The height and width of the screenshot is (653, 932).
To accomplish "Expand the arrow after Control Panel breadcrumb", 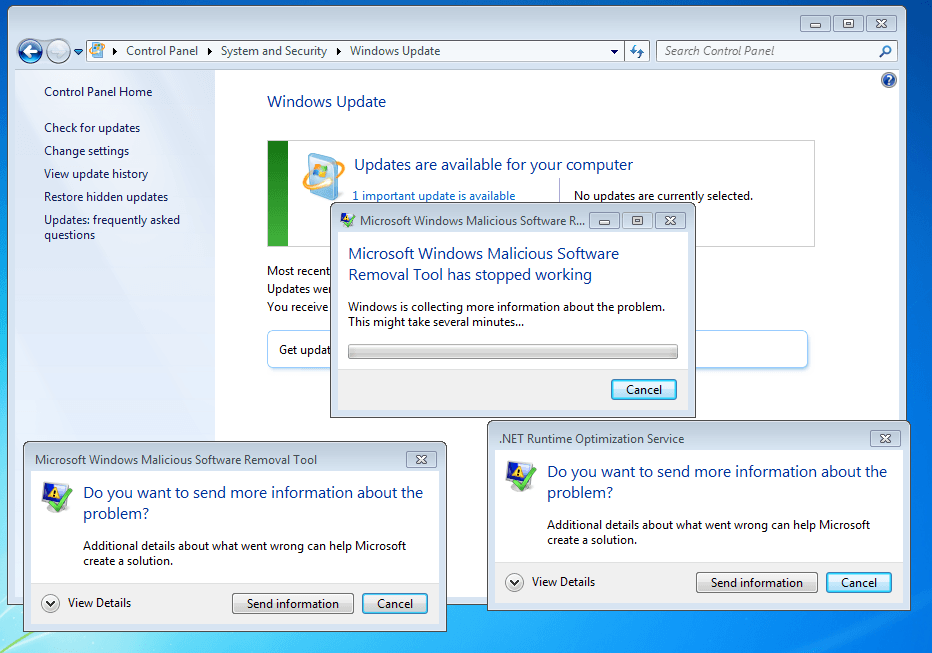I will pos(209,51).
